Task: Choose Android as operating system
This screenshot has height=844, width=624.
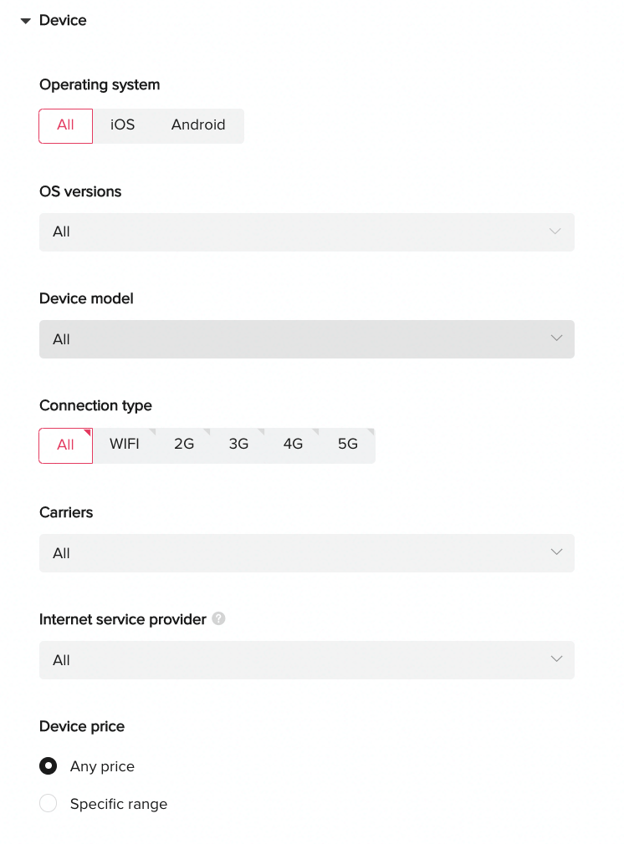Action: (x=198, y=126)
